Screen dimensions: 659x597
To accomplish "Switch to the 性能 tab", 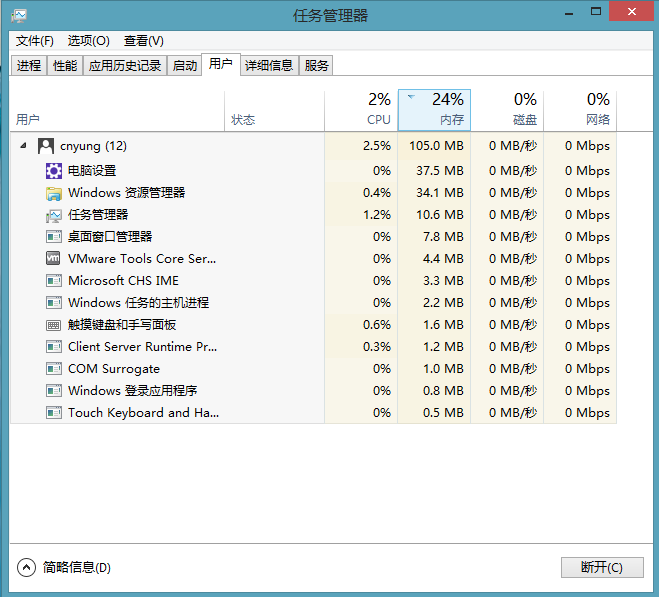I will (x=65, y=66).
